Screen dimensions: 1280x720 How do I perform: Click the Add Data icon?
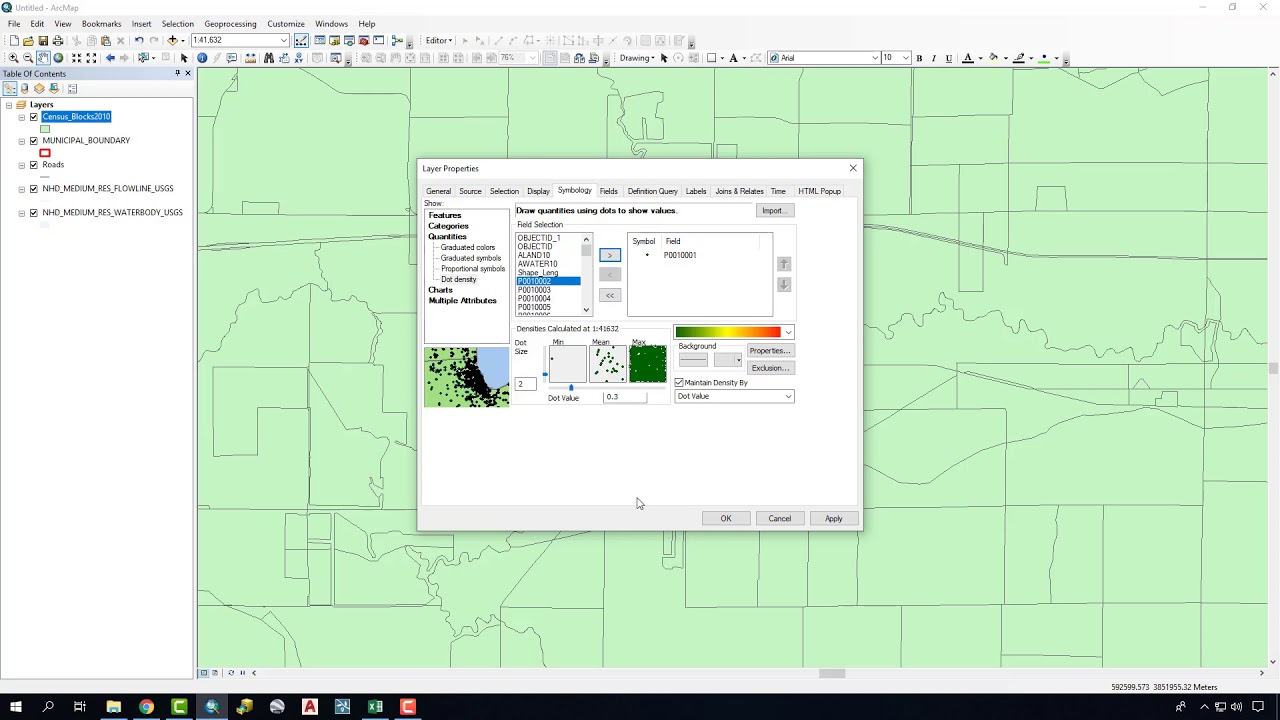coord(172,41)
